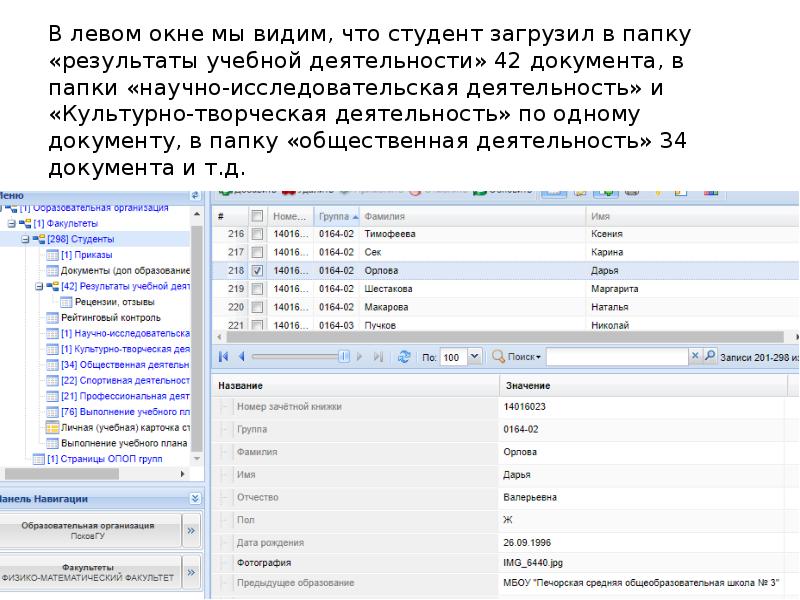800x600 pixels.
Task: Select Выполнение учебного плана at tree bottom
Action: [124, 443]
